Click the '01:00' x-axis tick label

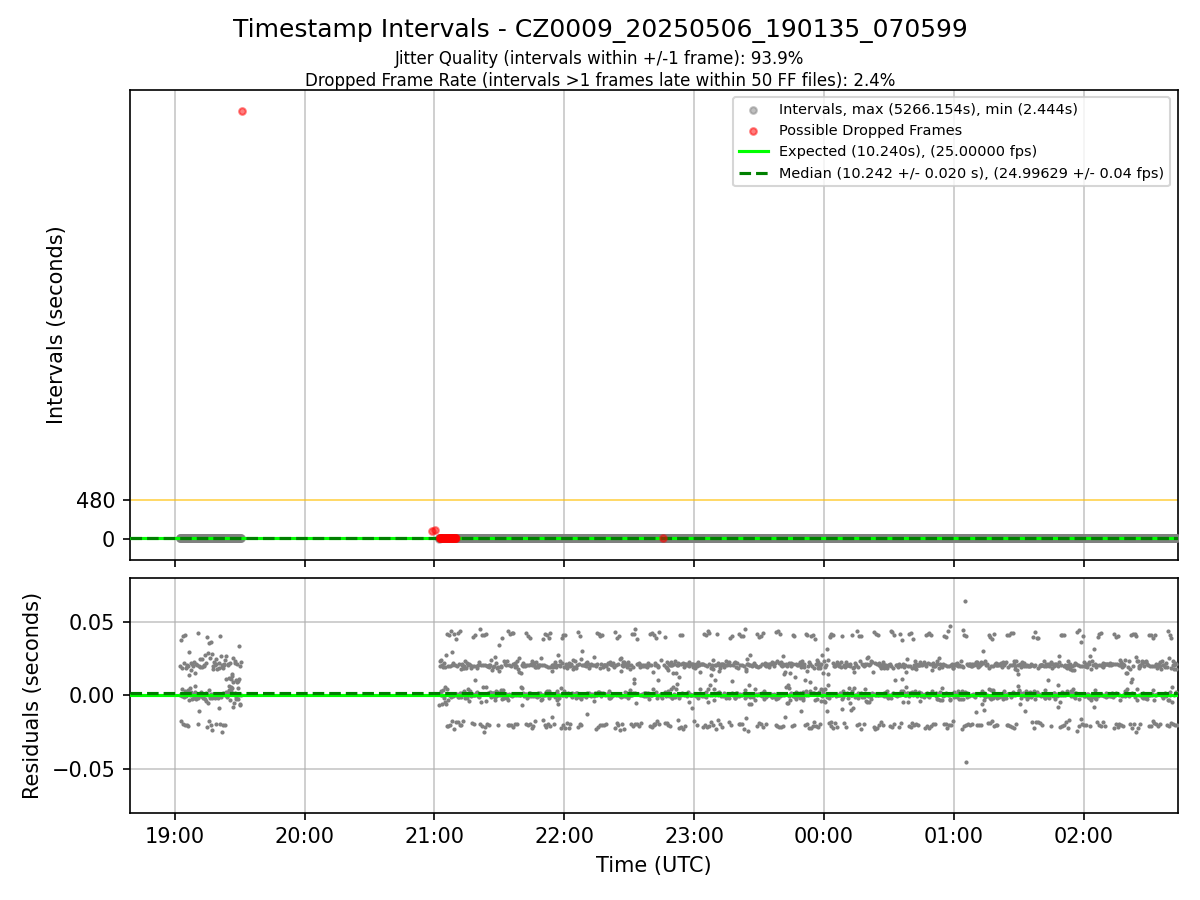point(953,834)
